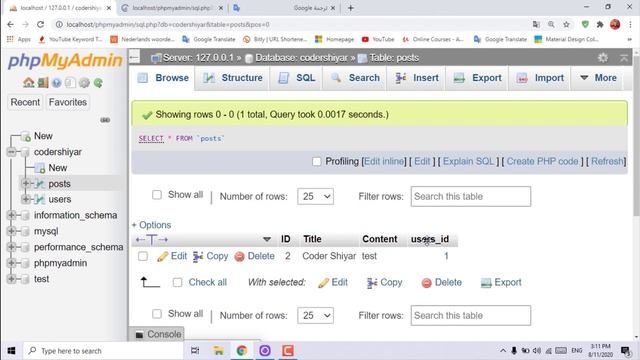
Task: Click the Windows taskbar search box
Action: tap(103, 351)
